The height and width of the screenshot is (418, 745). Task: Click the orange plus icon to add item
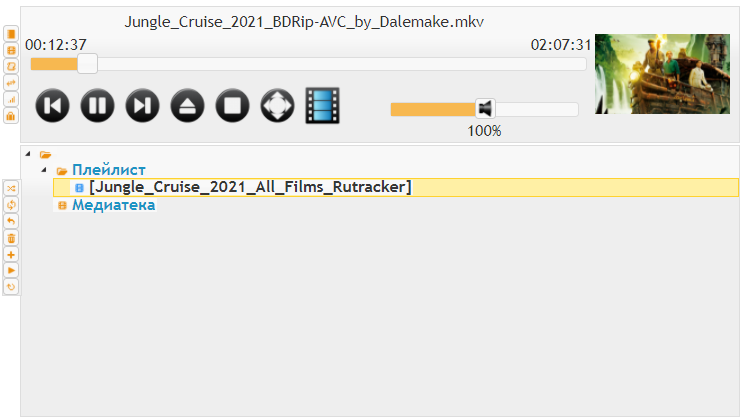click(x=11, y=255)
